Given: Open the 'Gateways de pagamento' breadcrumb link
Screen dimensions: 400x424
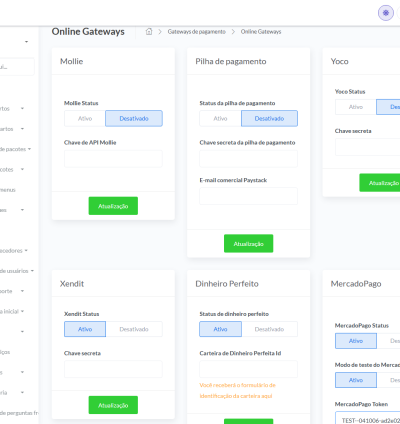Looking at the screenshot, I should (x=197, y=32).
